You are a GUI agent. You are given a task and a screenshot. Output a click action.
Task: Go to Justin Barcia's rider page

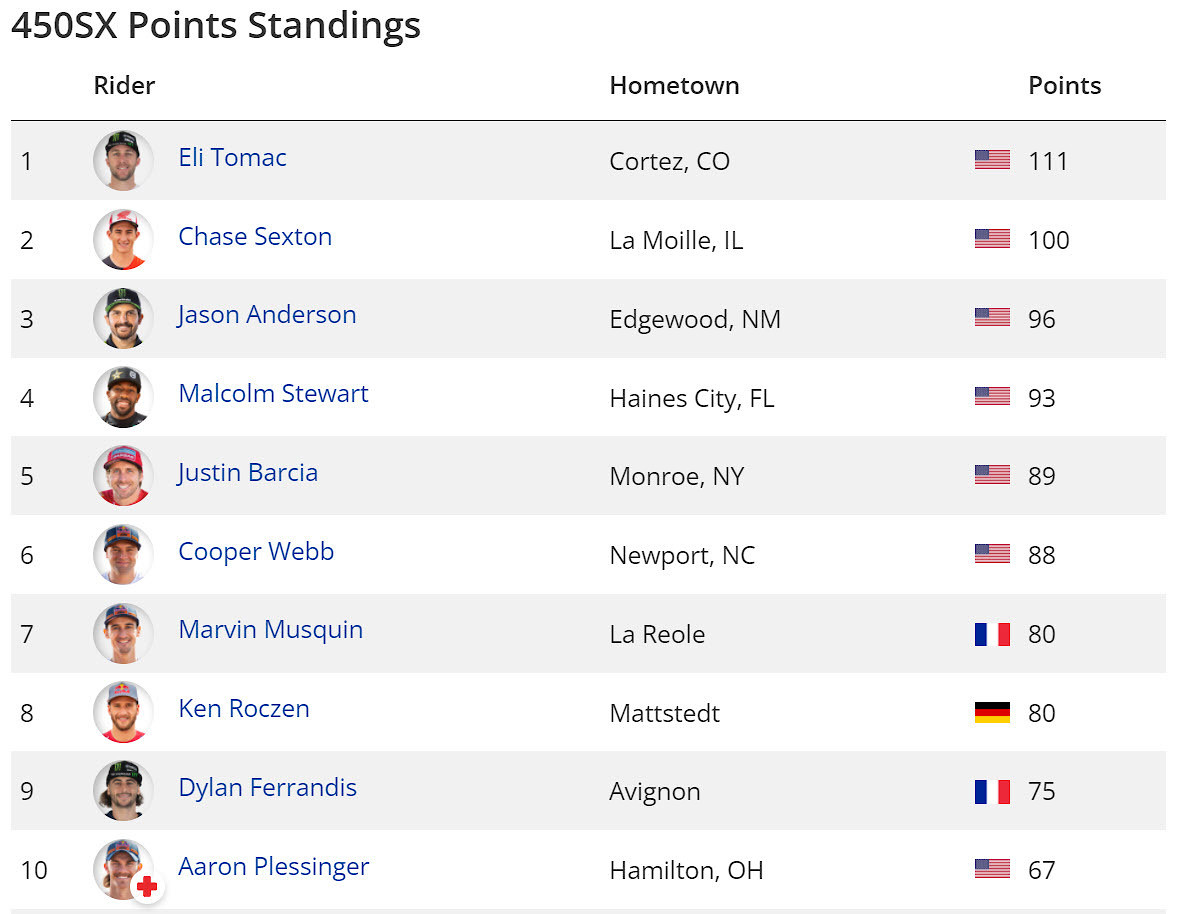click(248, 472)
